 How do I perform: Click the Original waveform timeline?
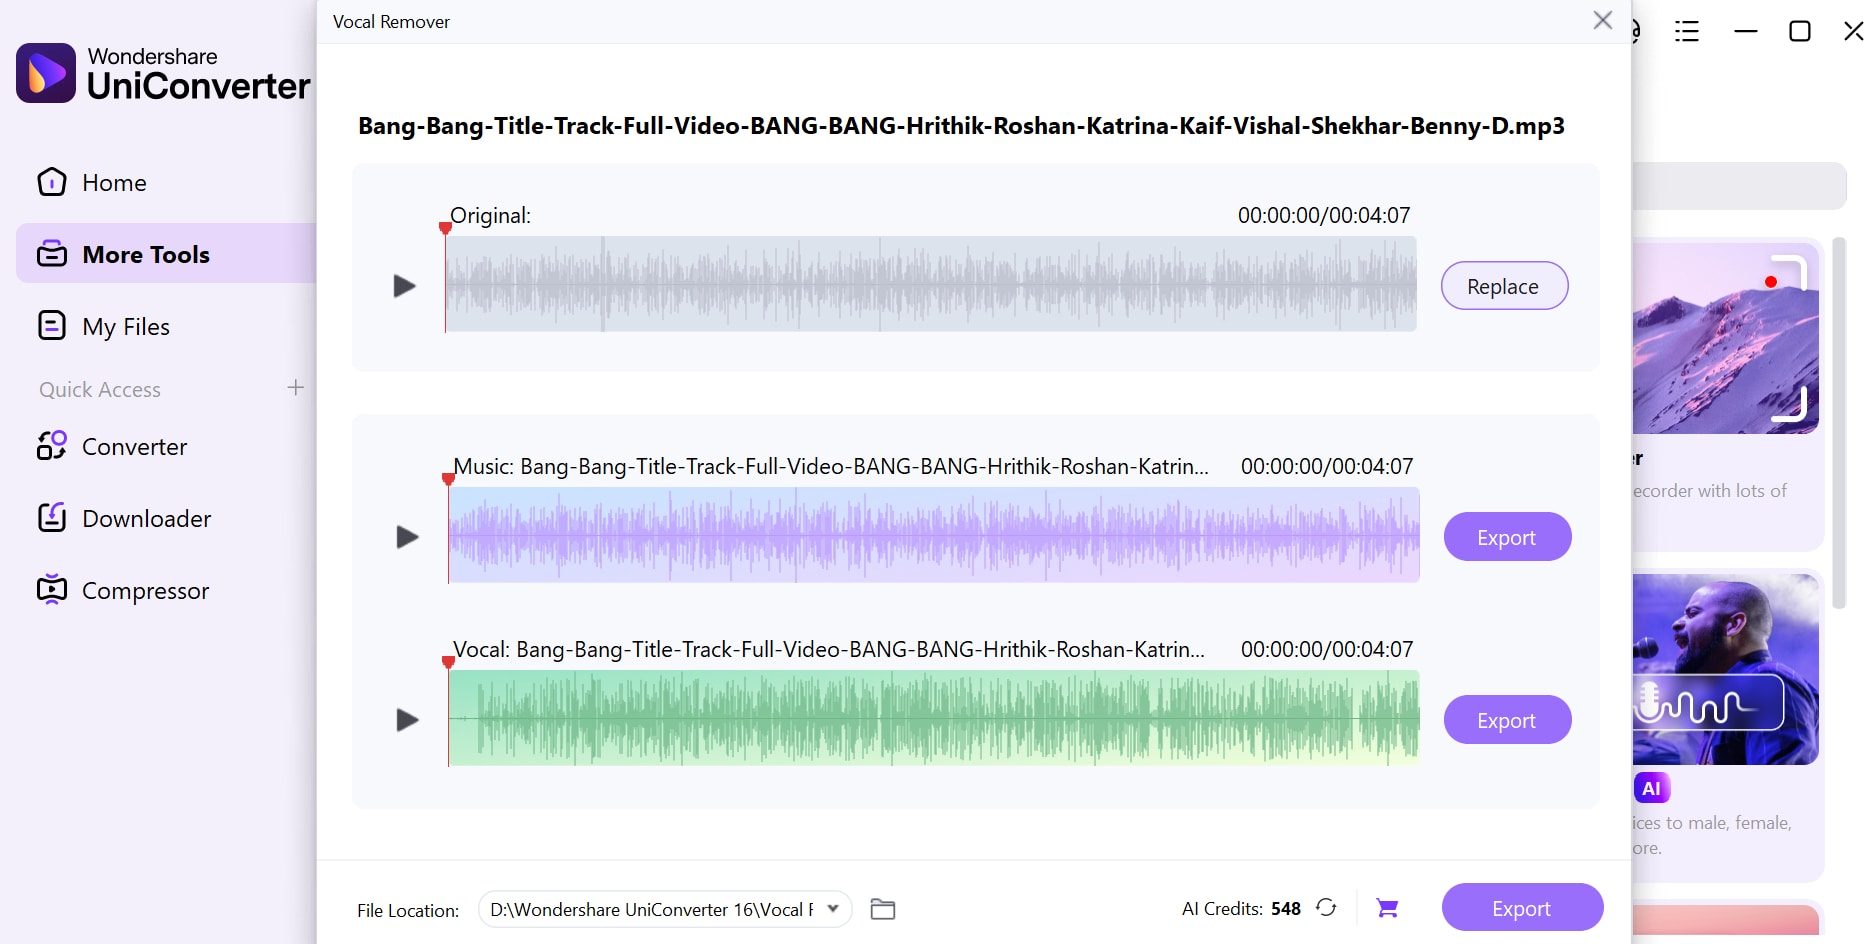click(931, 284)
